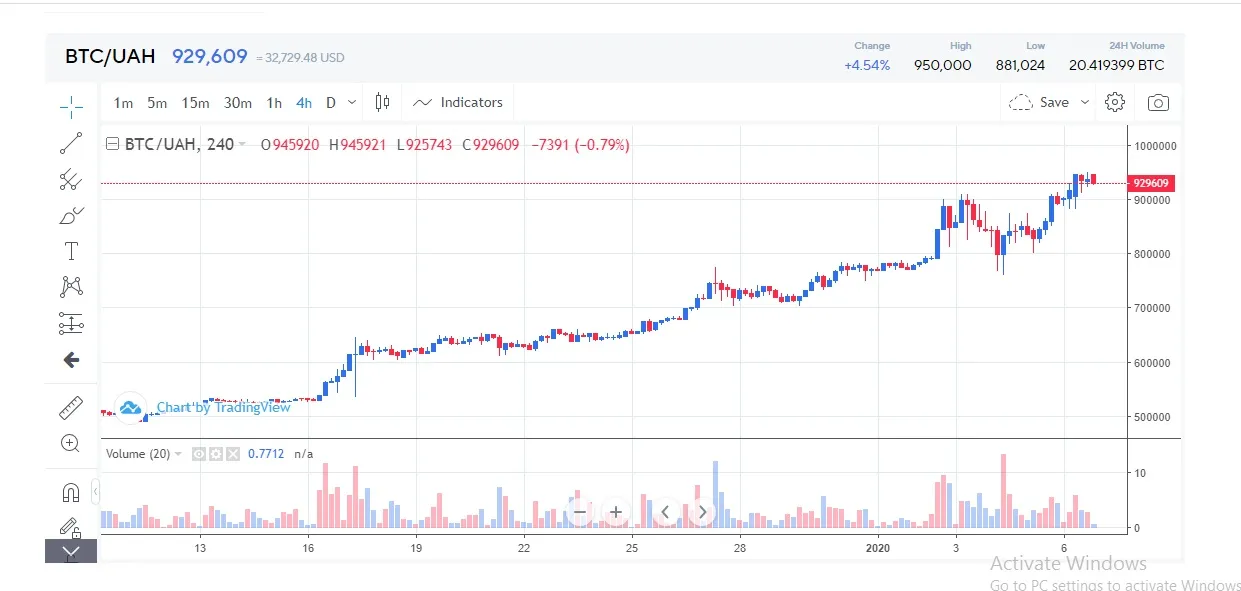This screenshot has height=591, width=1241.
Task: Click the +4.54% change value
Action: (x=867, y=65)
